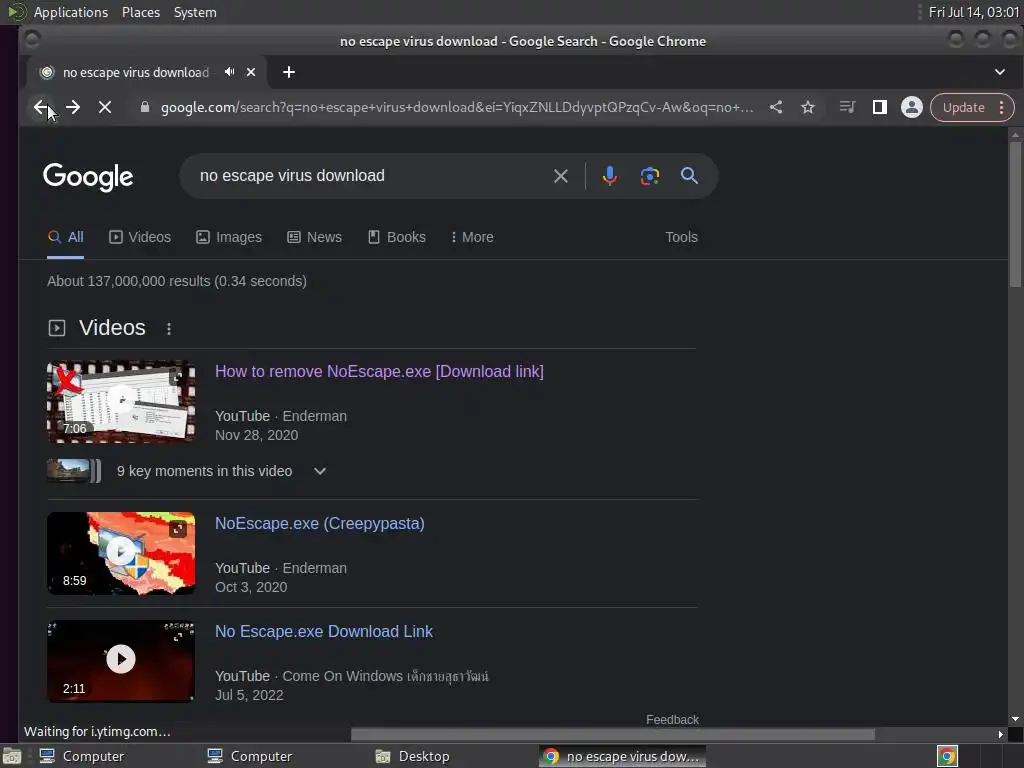
Task: Toggle the Chrome side panel
Action: [880, 107]
